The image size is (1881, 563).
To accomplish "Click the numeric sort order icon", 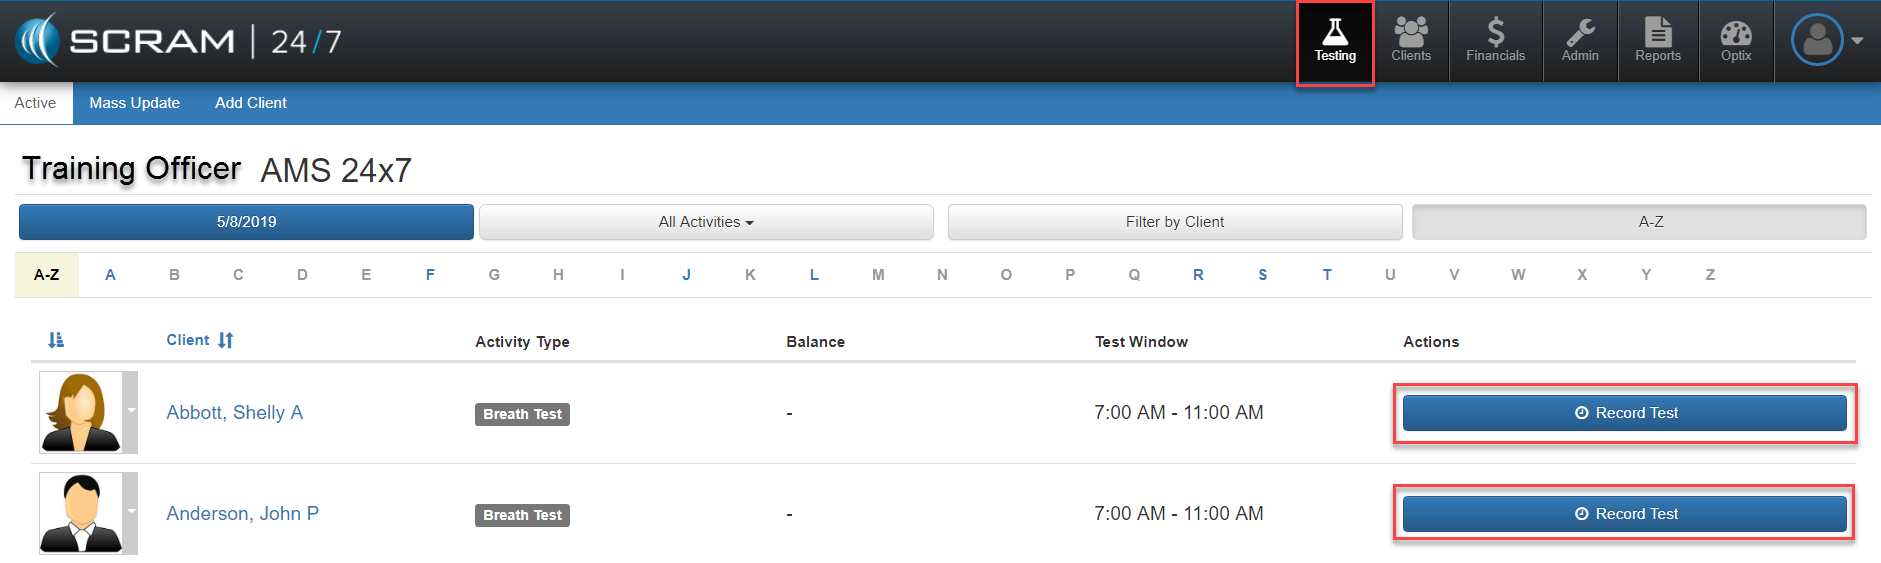I will tap(56, 340).
